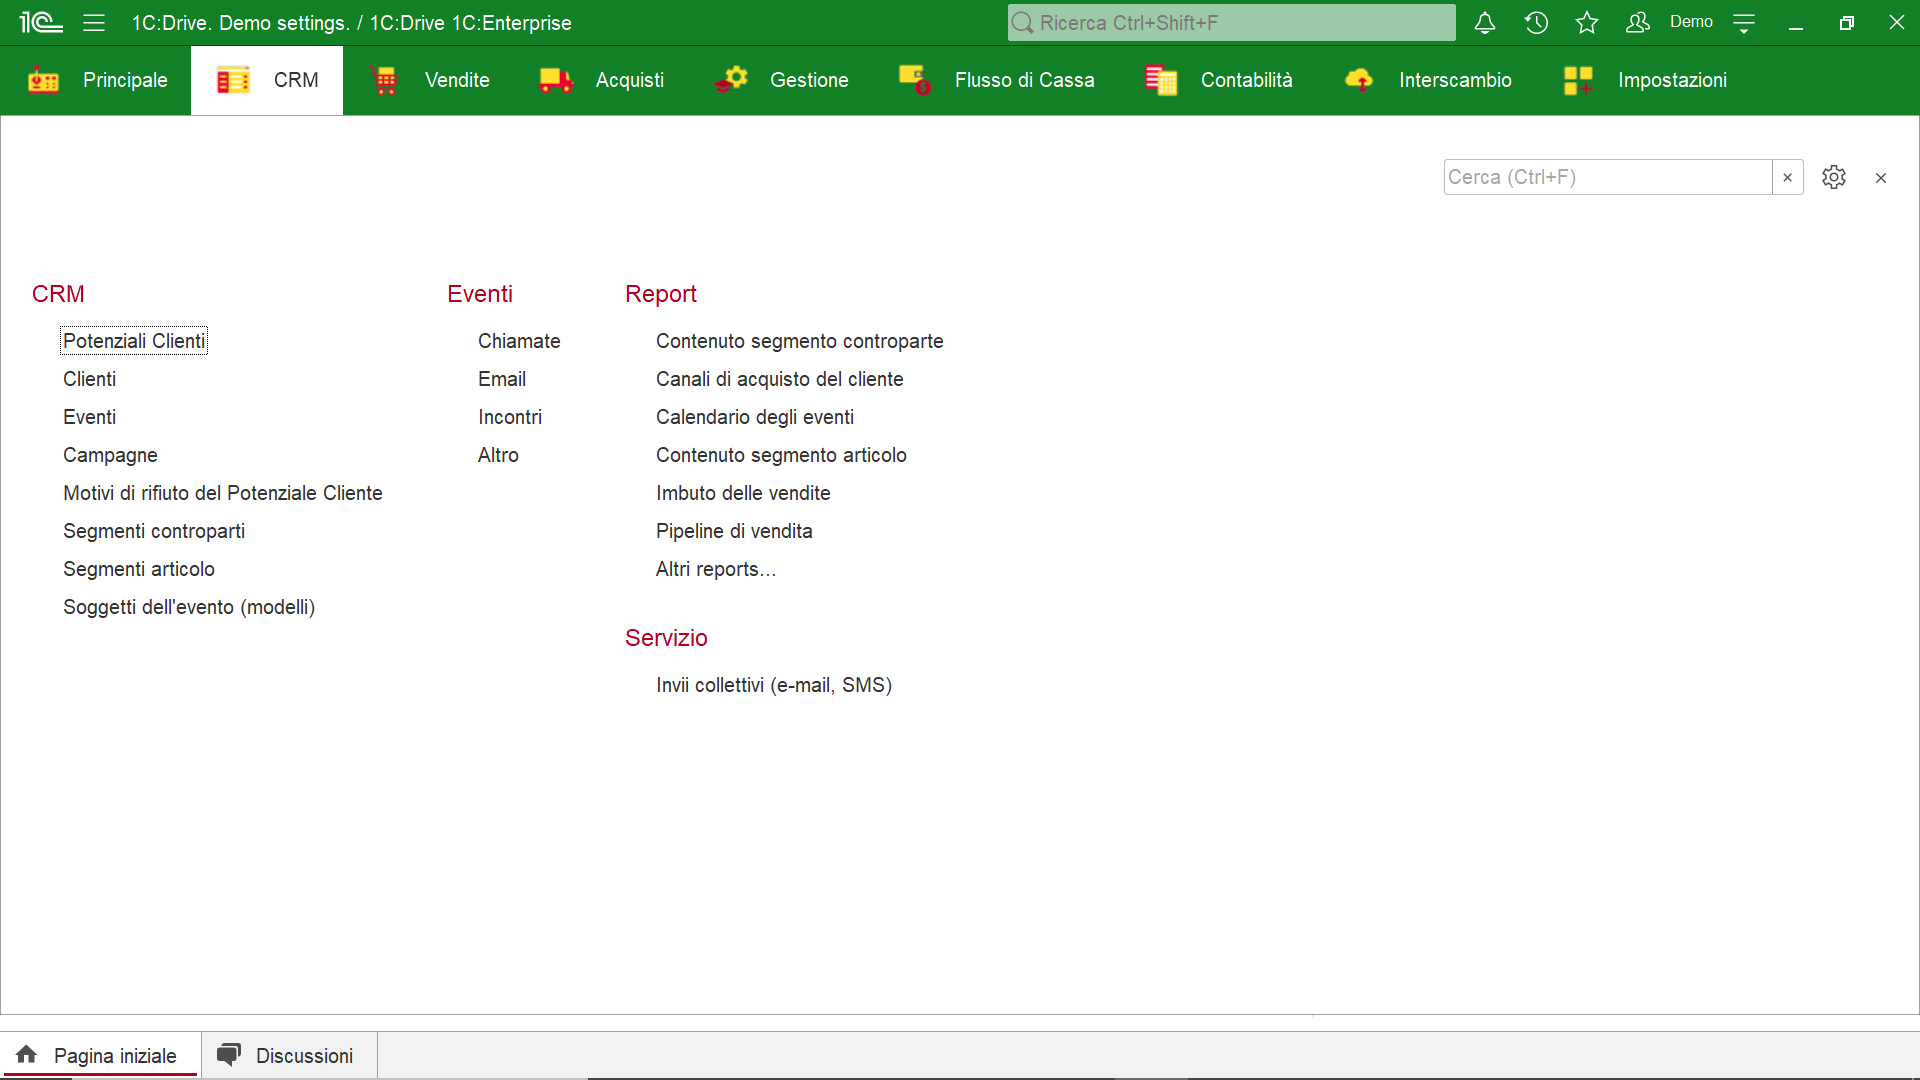Viewport: 1920px width, 1080px height.
Task: Open the hamburger main menu
Action: [94, 22]
